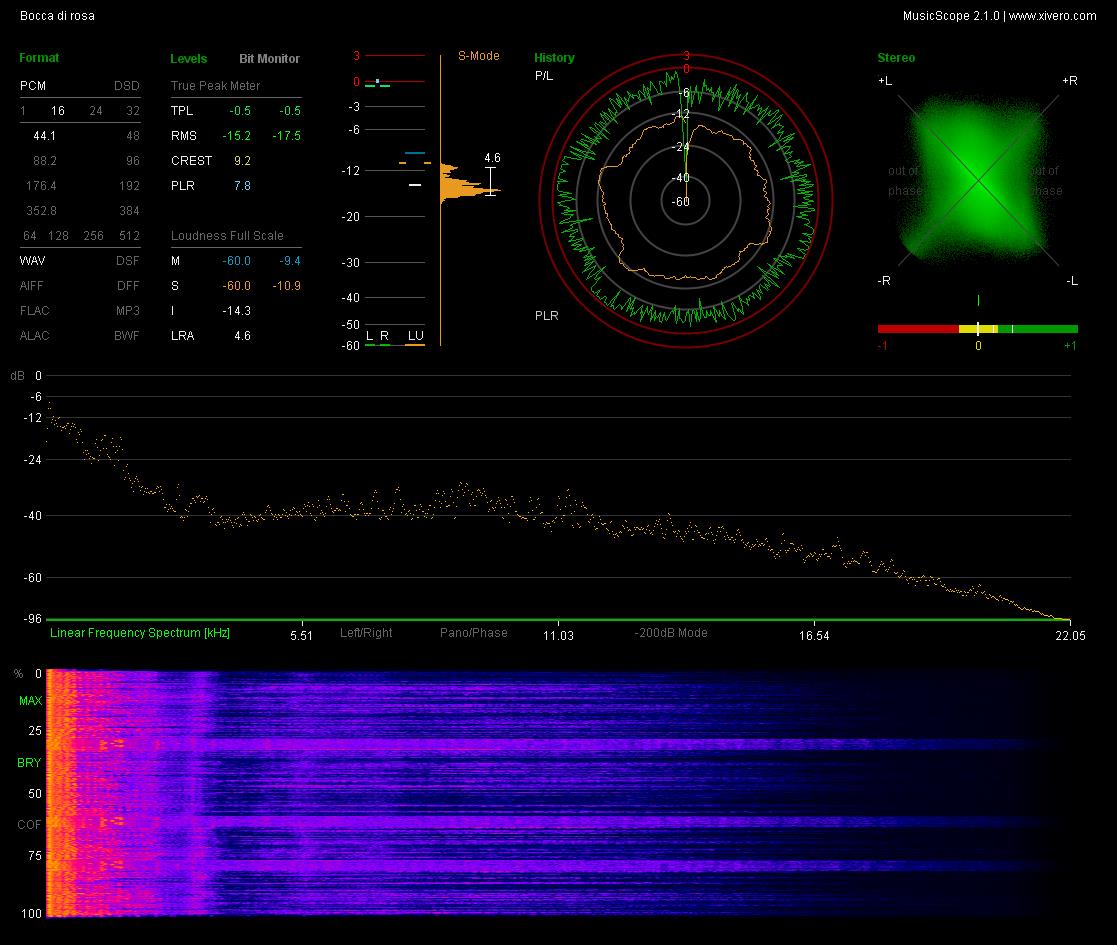Select the BRY spectrogram color scheme
Viewport: 1117px width, 945px height.
pyautogui.click(x=29, y=763)
